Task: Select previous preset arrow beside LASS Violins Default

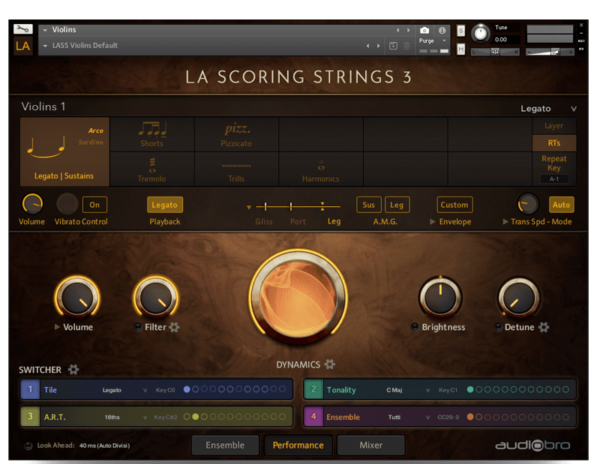Action: [368, 46]
